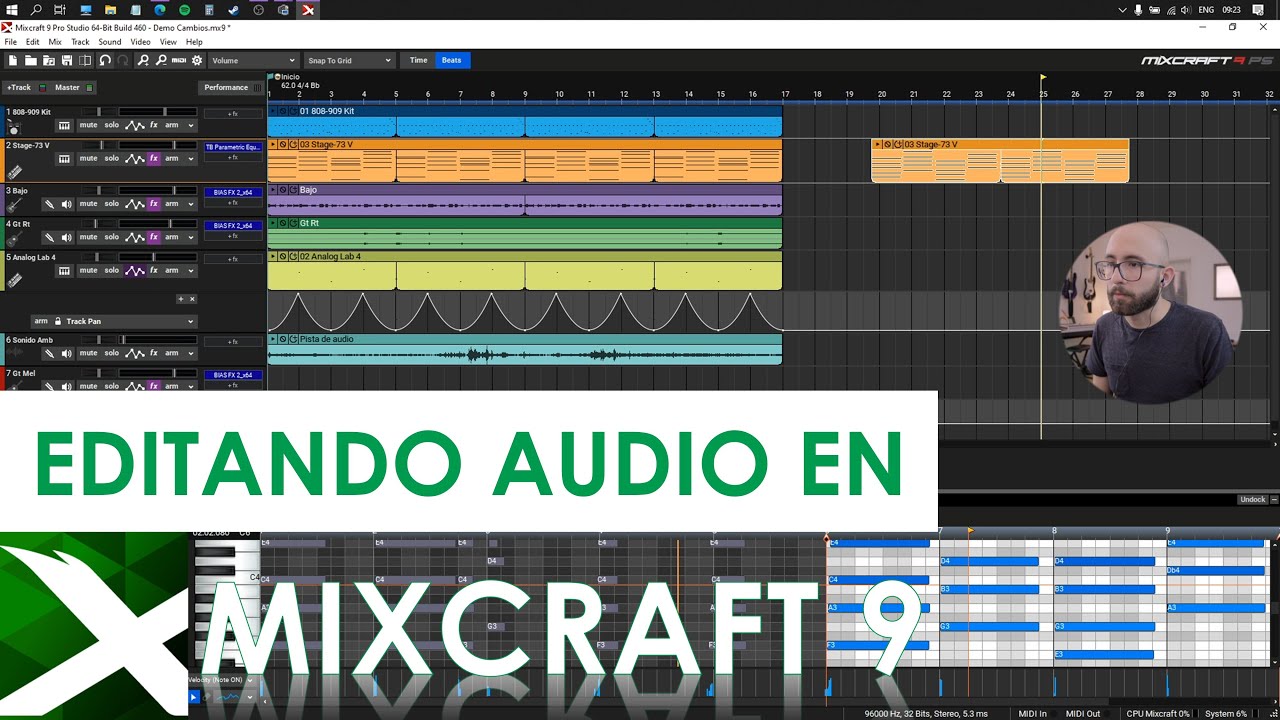This screenshot has width=1280, height=720.
Task: Mute the Bajo track
Action: point(89,204)
